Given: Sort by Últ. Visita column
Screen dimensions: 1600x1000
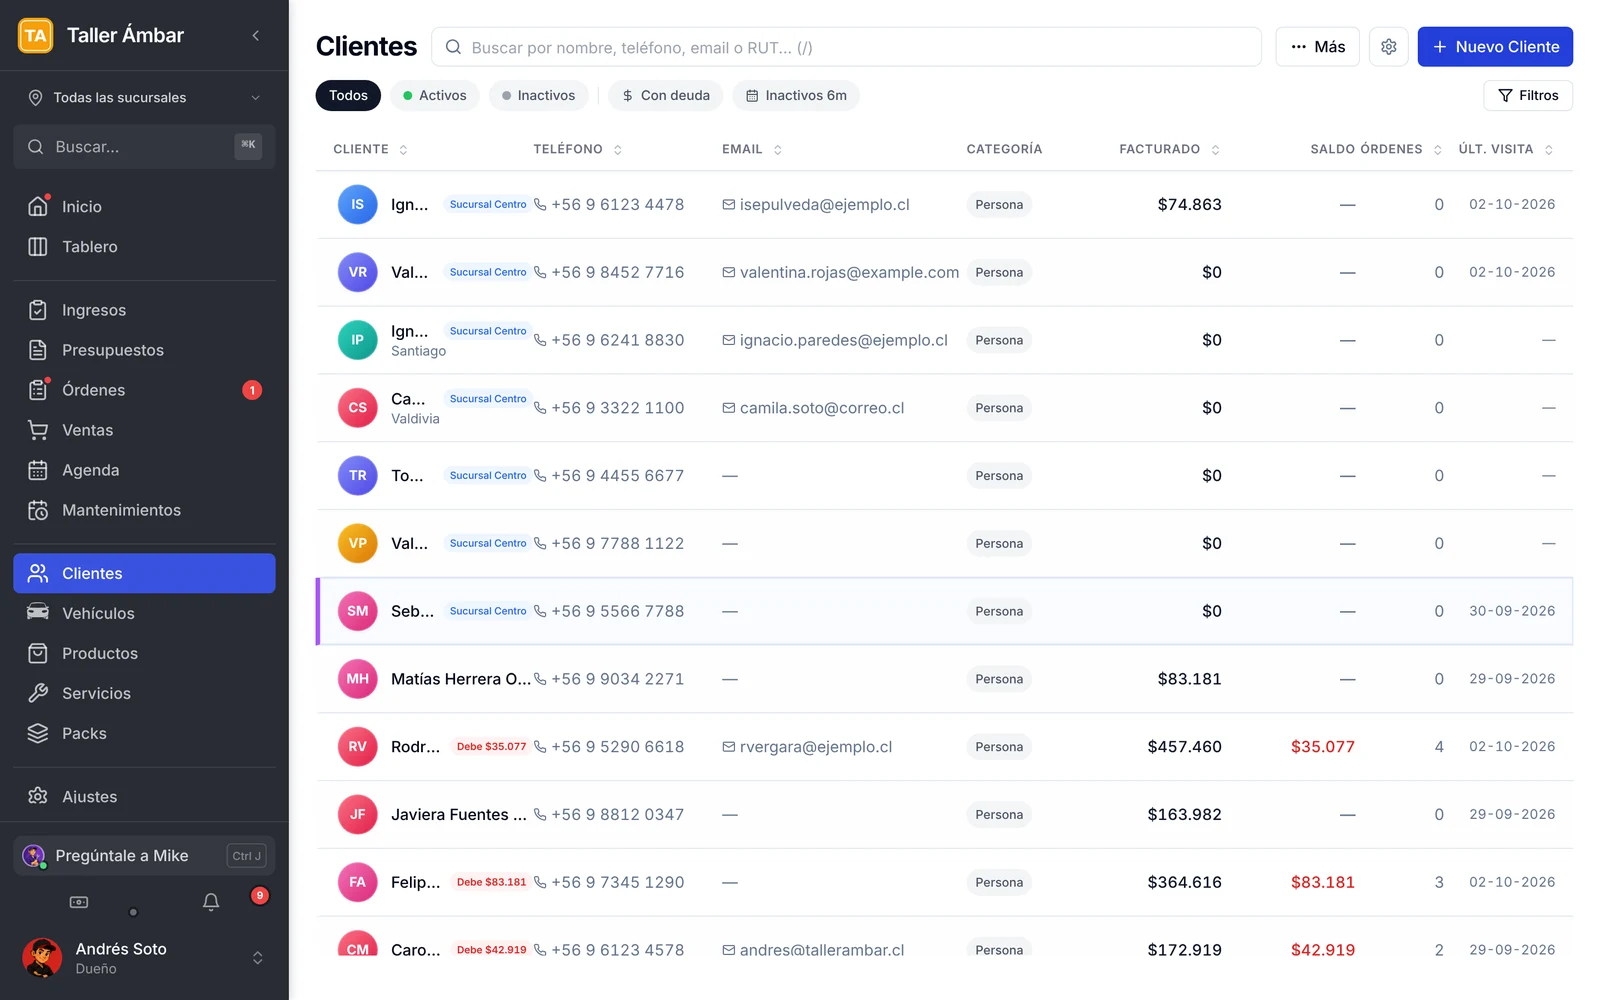Looking at the screenshot, I should [1505, 149].
